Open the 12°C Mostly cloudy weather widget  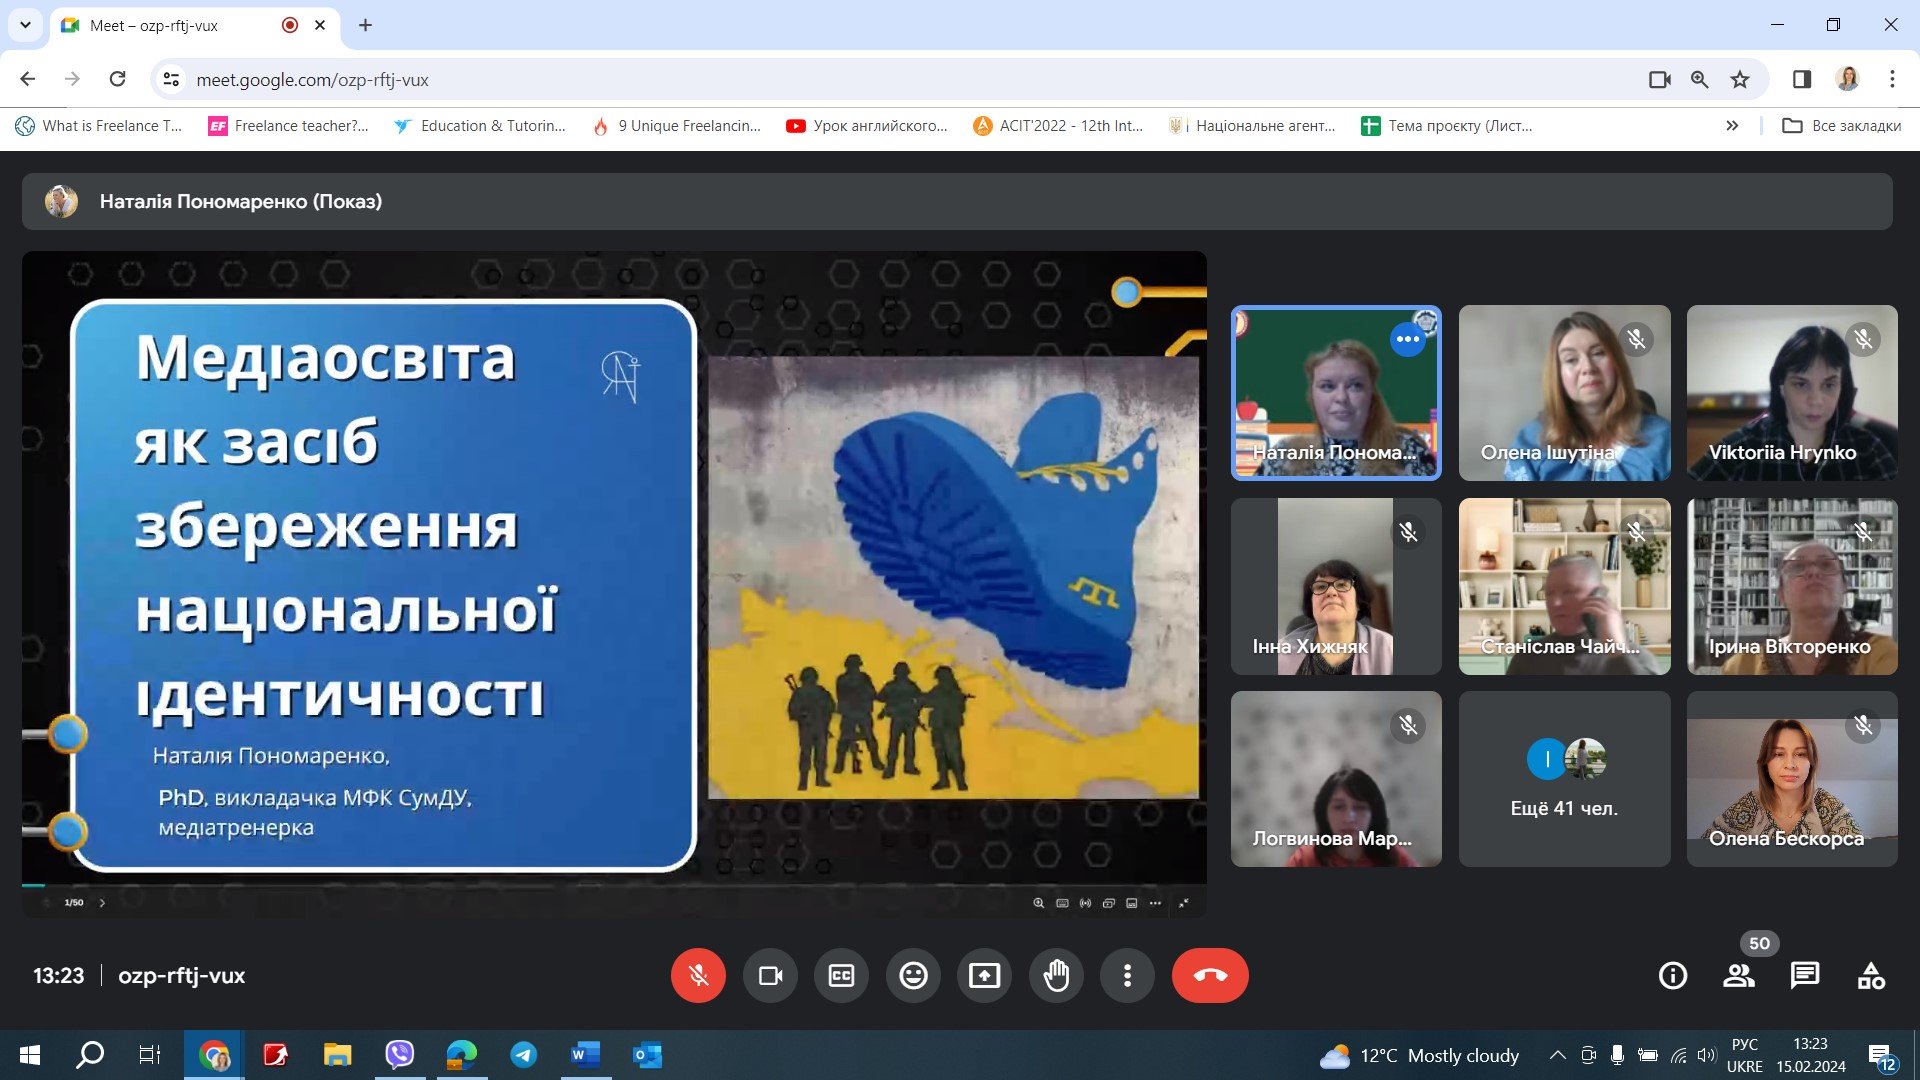[x=1419, y=1056]
